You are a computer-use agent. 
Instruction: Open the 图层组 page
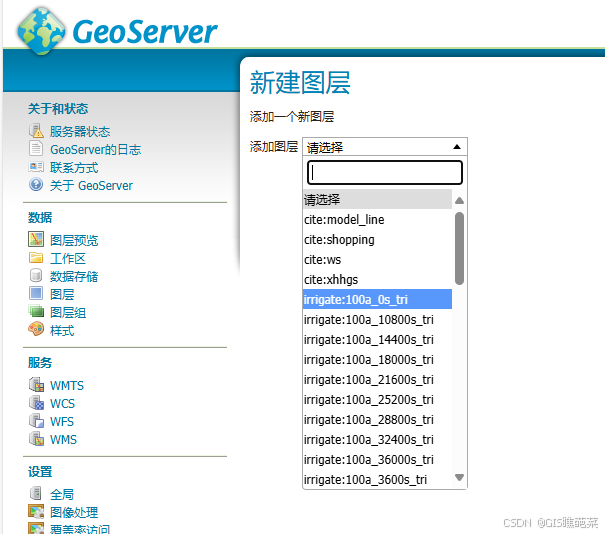click(68, 313)
